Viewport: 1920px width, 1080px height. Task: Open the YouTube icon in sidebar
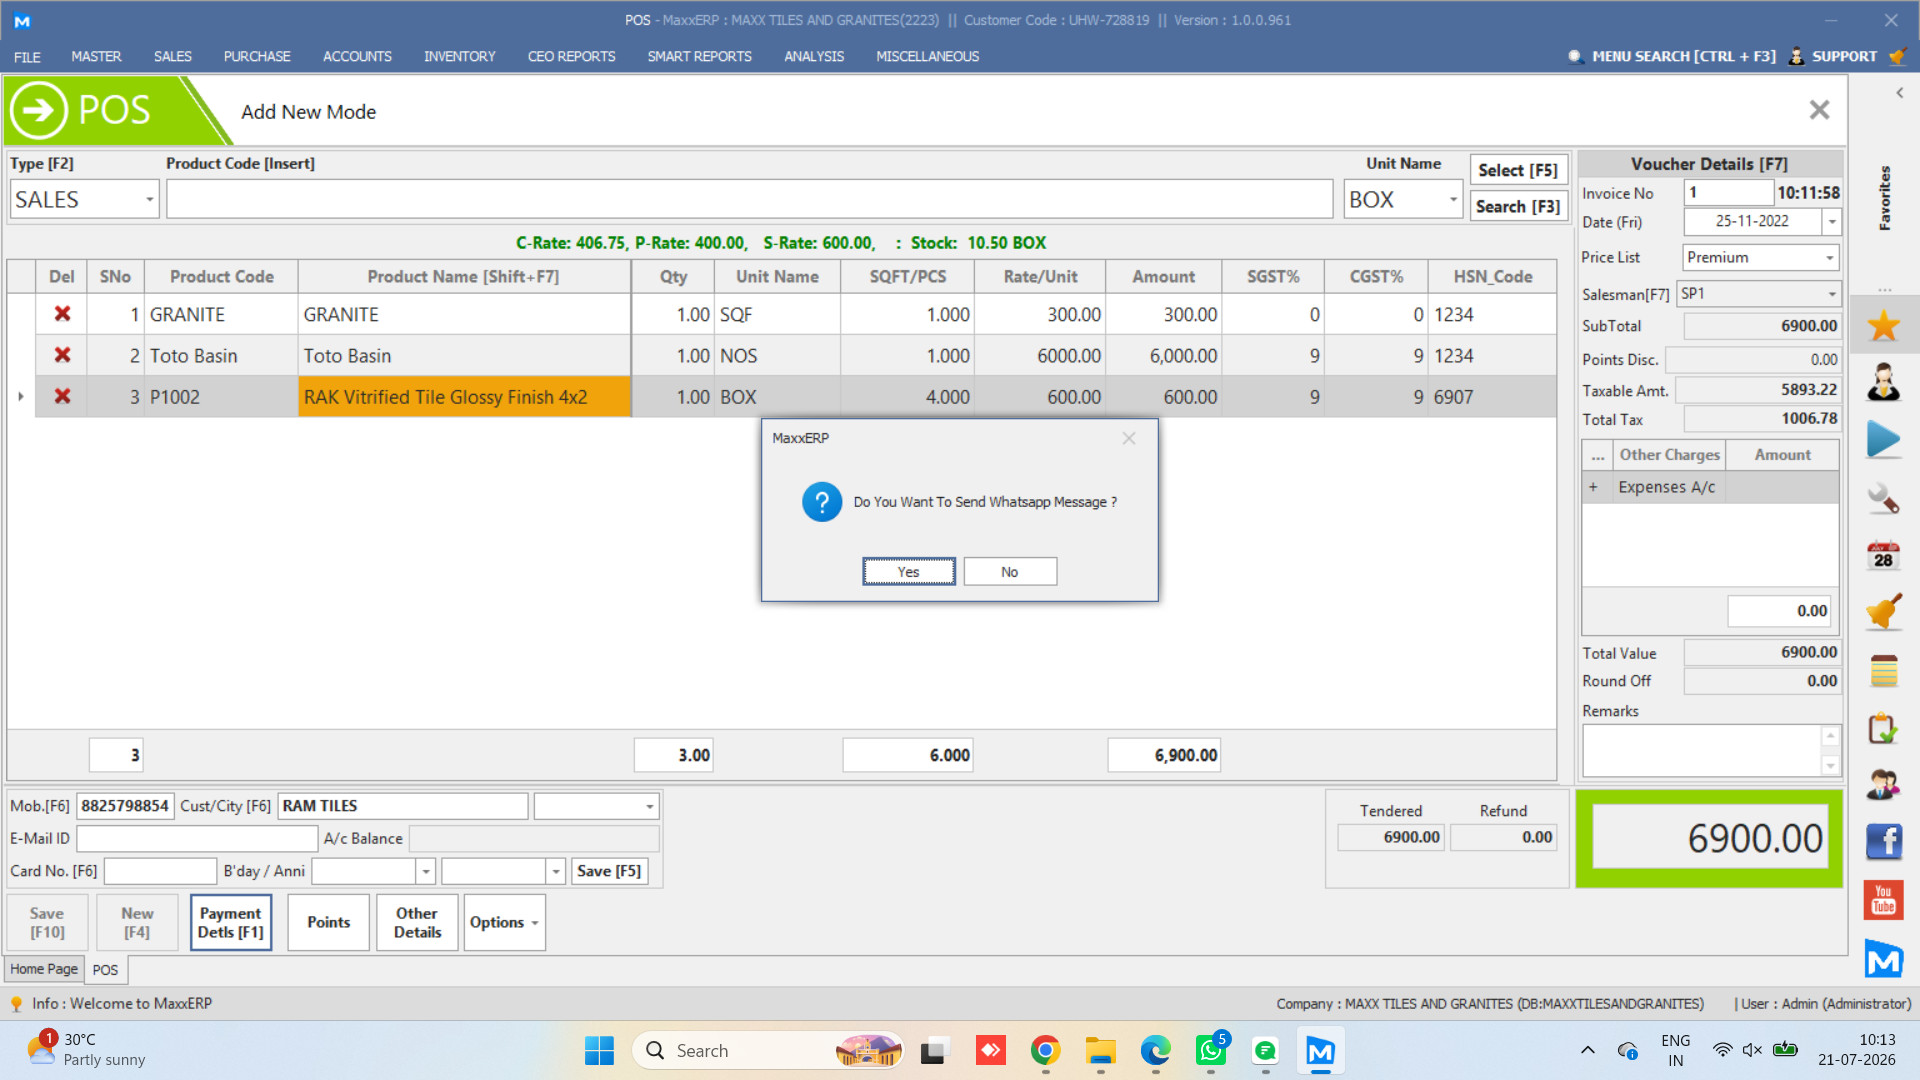click(1883, 900)
